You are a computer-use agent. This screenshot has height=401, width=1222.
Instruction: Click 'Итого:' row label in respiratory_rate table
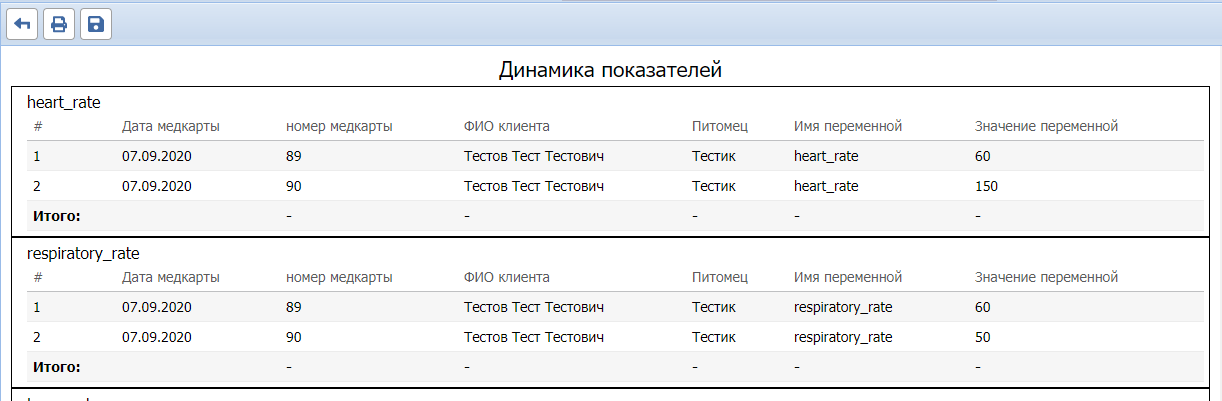point(57,367)
